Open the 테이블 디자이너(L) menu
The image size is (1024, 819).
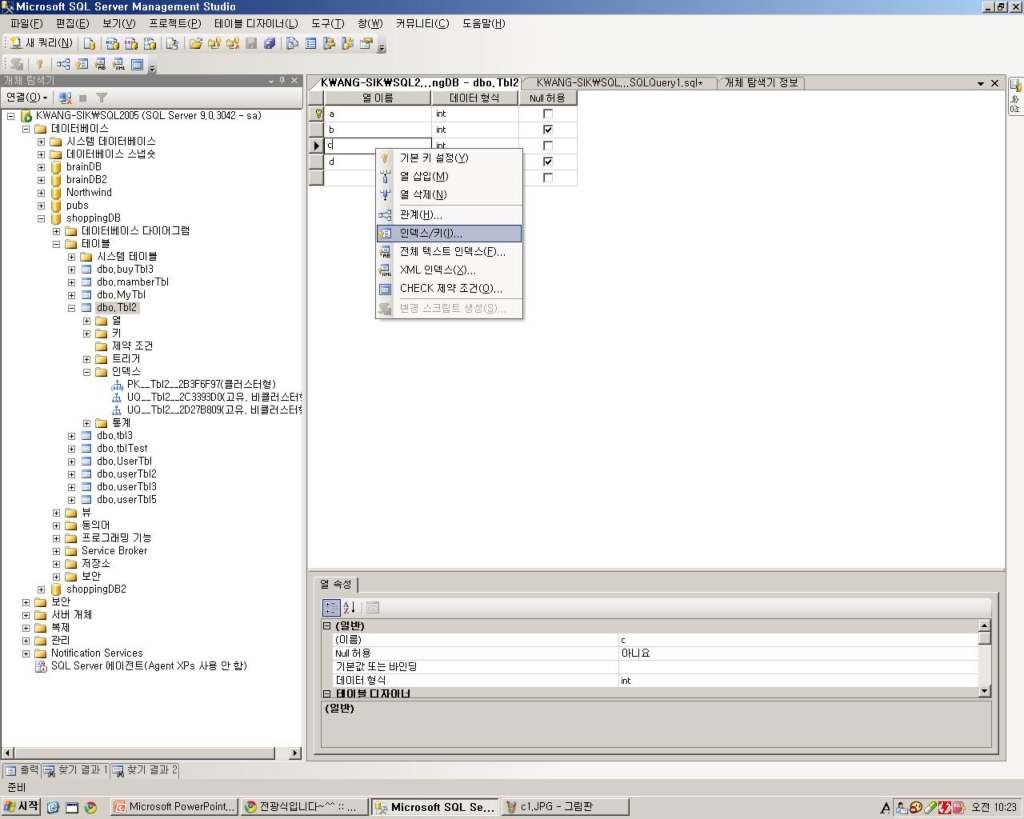tap(256, 24)
